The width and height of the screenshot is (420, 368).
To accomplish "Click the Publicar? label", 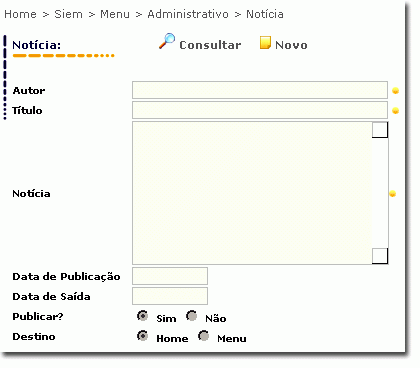I will [x=38, y=316].
